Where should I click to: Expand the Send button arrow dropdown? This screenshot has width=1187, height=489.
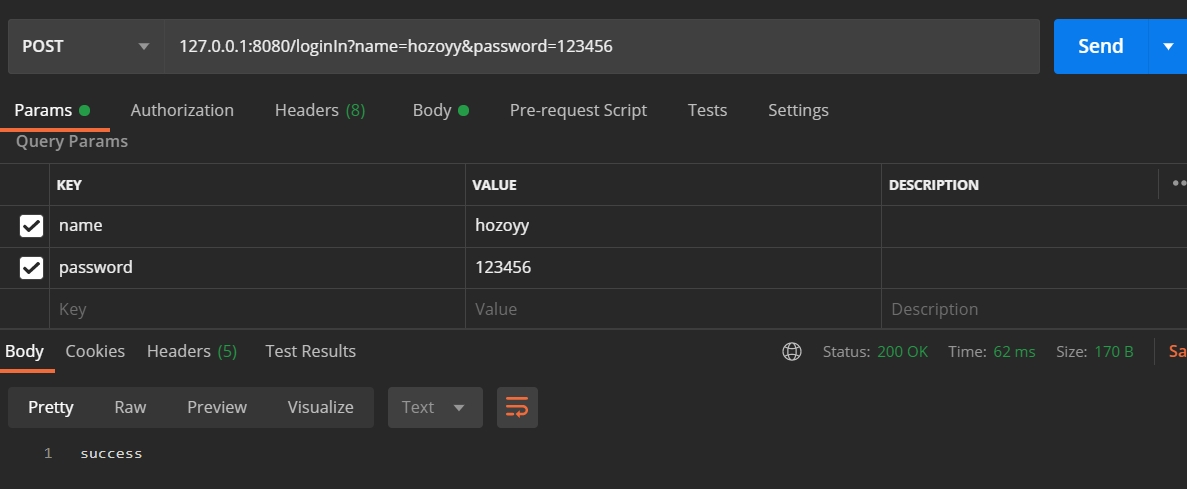(x=1168, y=46)
